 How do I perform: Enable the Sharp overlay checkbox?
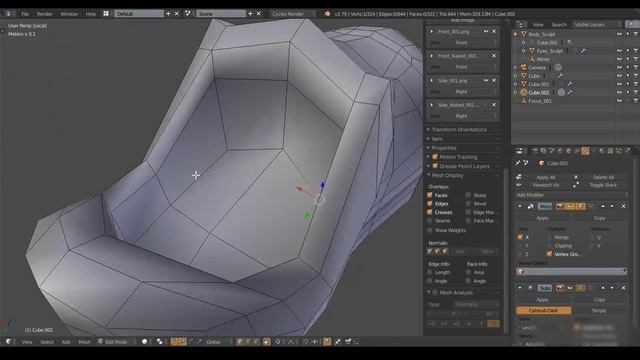tap(468, 195)
